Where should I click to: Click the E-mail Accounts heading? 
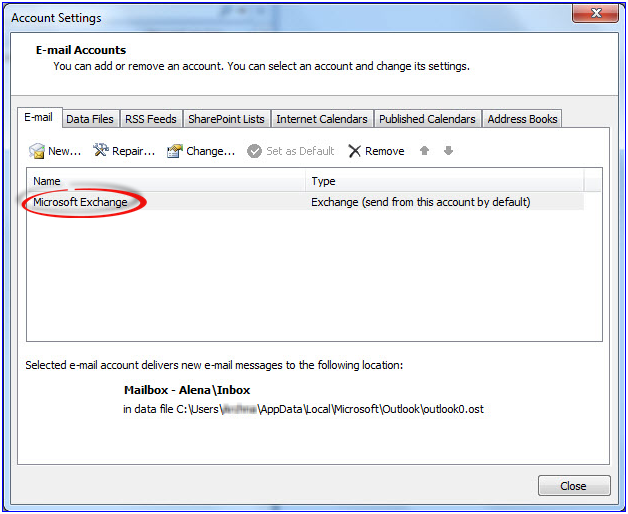pos(81,50)
